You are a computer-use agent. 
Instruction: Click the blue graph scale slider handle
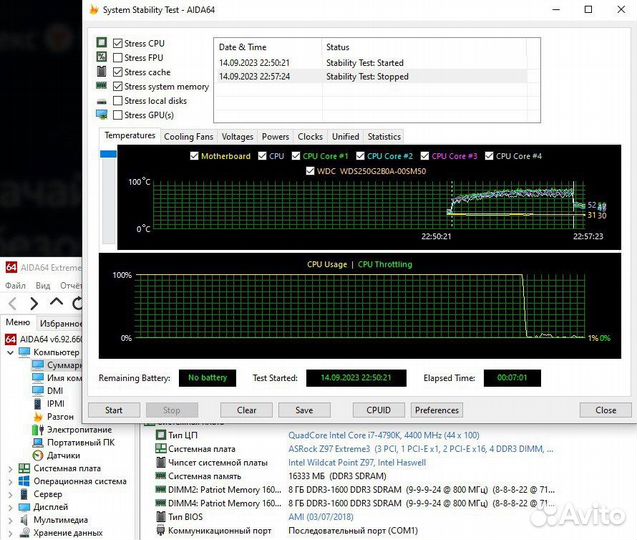(108, 154)
